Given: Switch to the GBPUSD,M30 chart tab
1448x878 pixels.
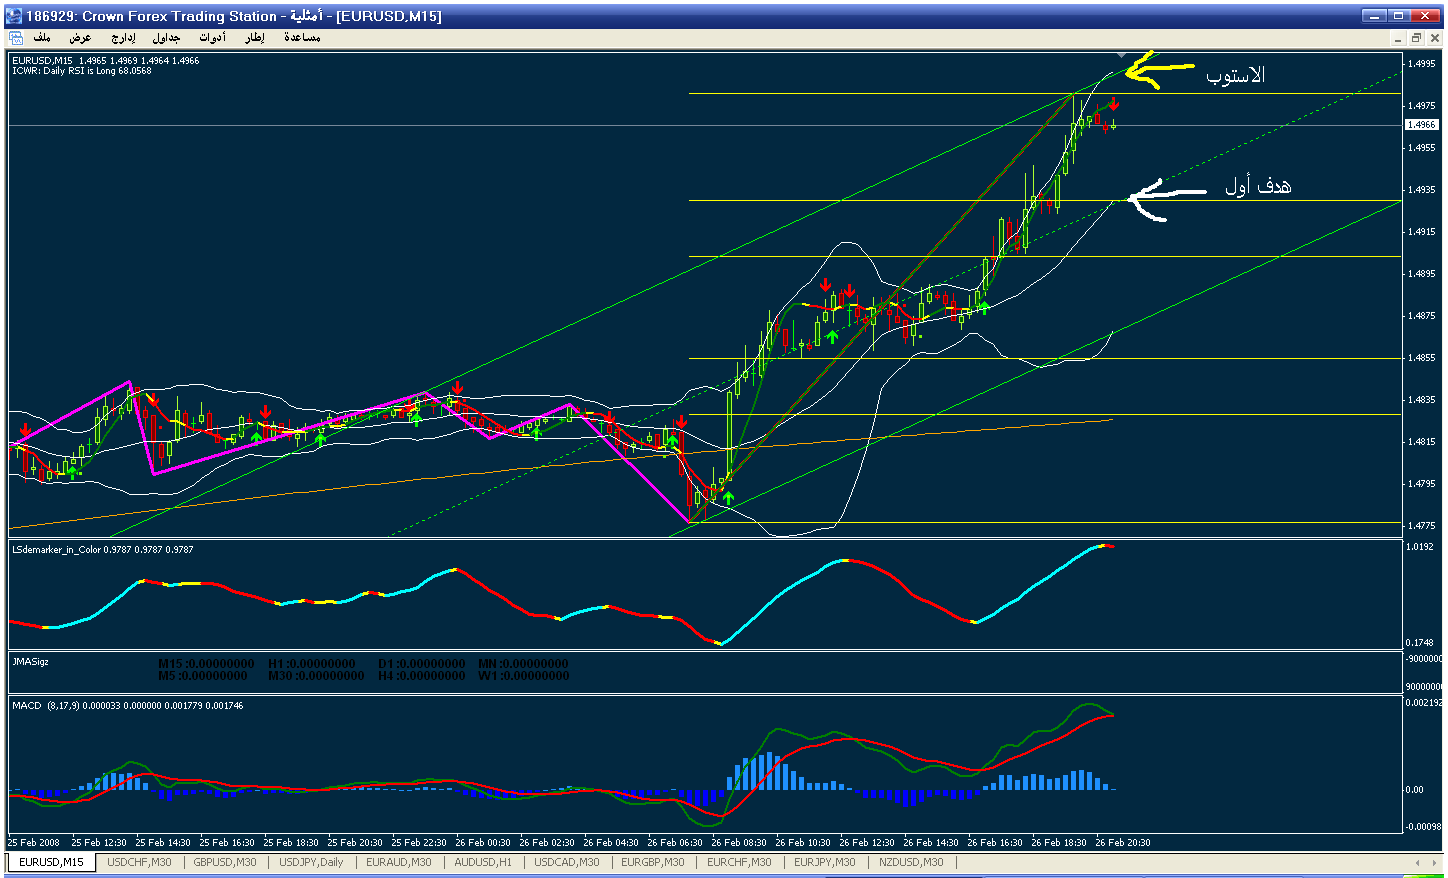Looking at the screenshot, I should (225, 862).
